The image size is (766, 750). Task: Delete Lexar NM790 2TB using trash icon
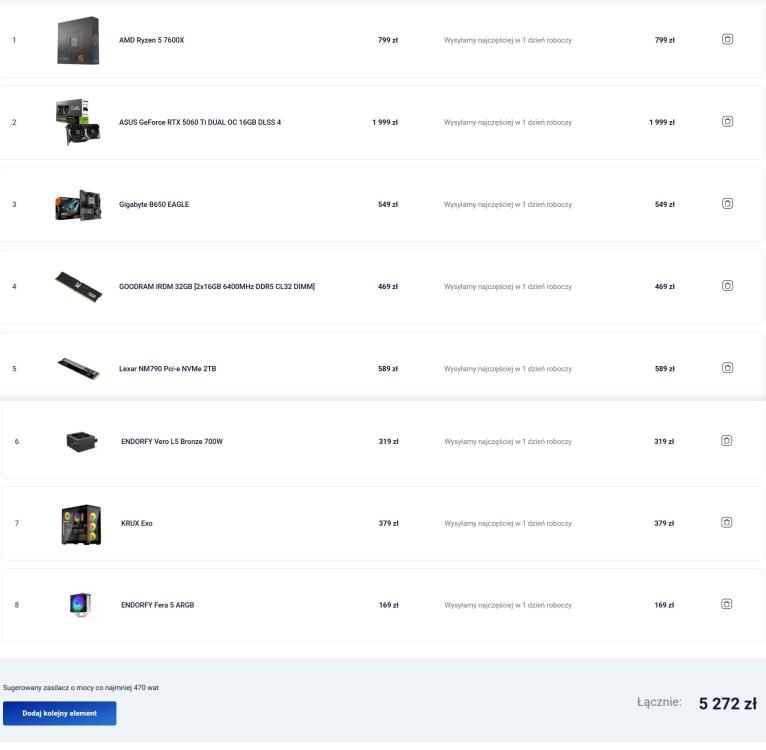tap(727, 367)
